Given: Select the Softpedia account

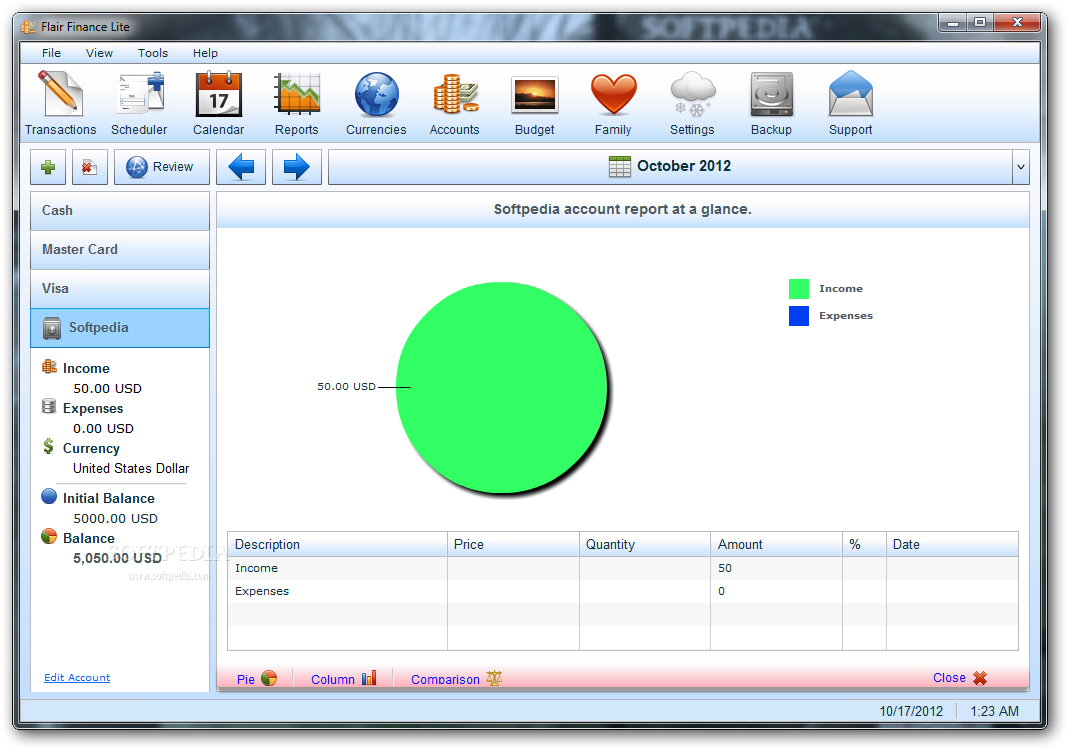Looking at the screenshot, I should click(120, 328).
